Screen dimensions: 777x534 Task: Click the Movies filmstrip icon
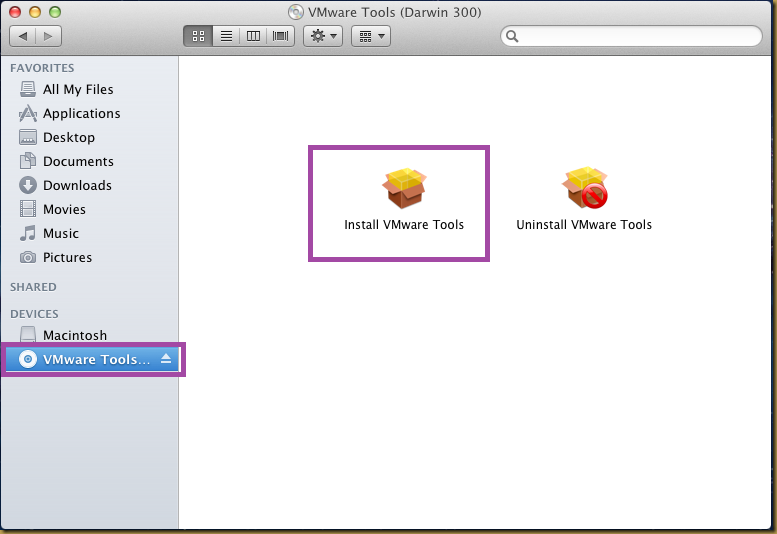coord(28,209)
